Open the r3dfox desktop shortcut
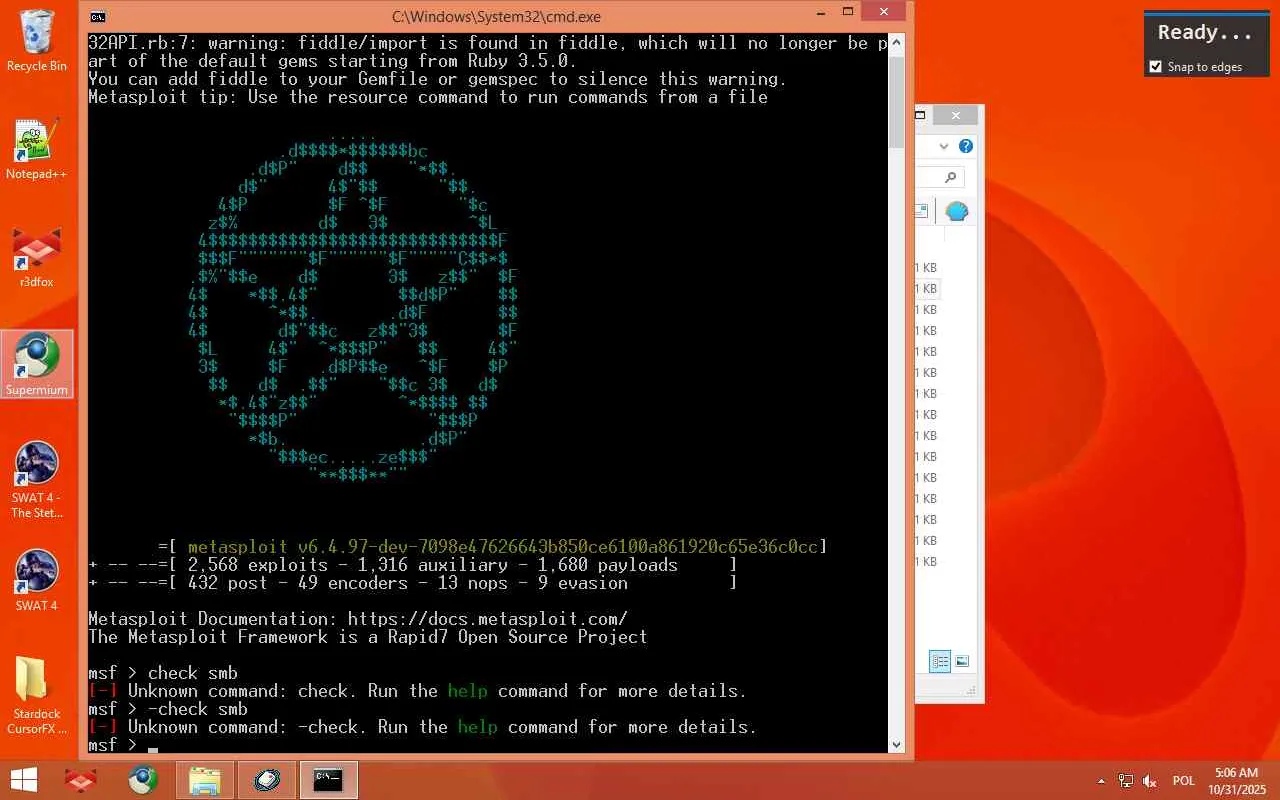The image size is (1280, 800). coord(37,257)
